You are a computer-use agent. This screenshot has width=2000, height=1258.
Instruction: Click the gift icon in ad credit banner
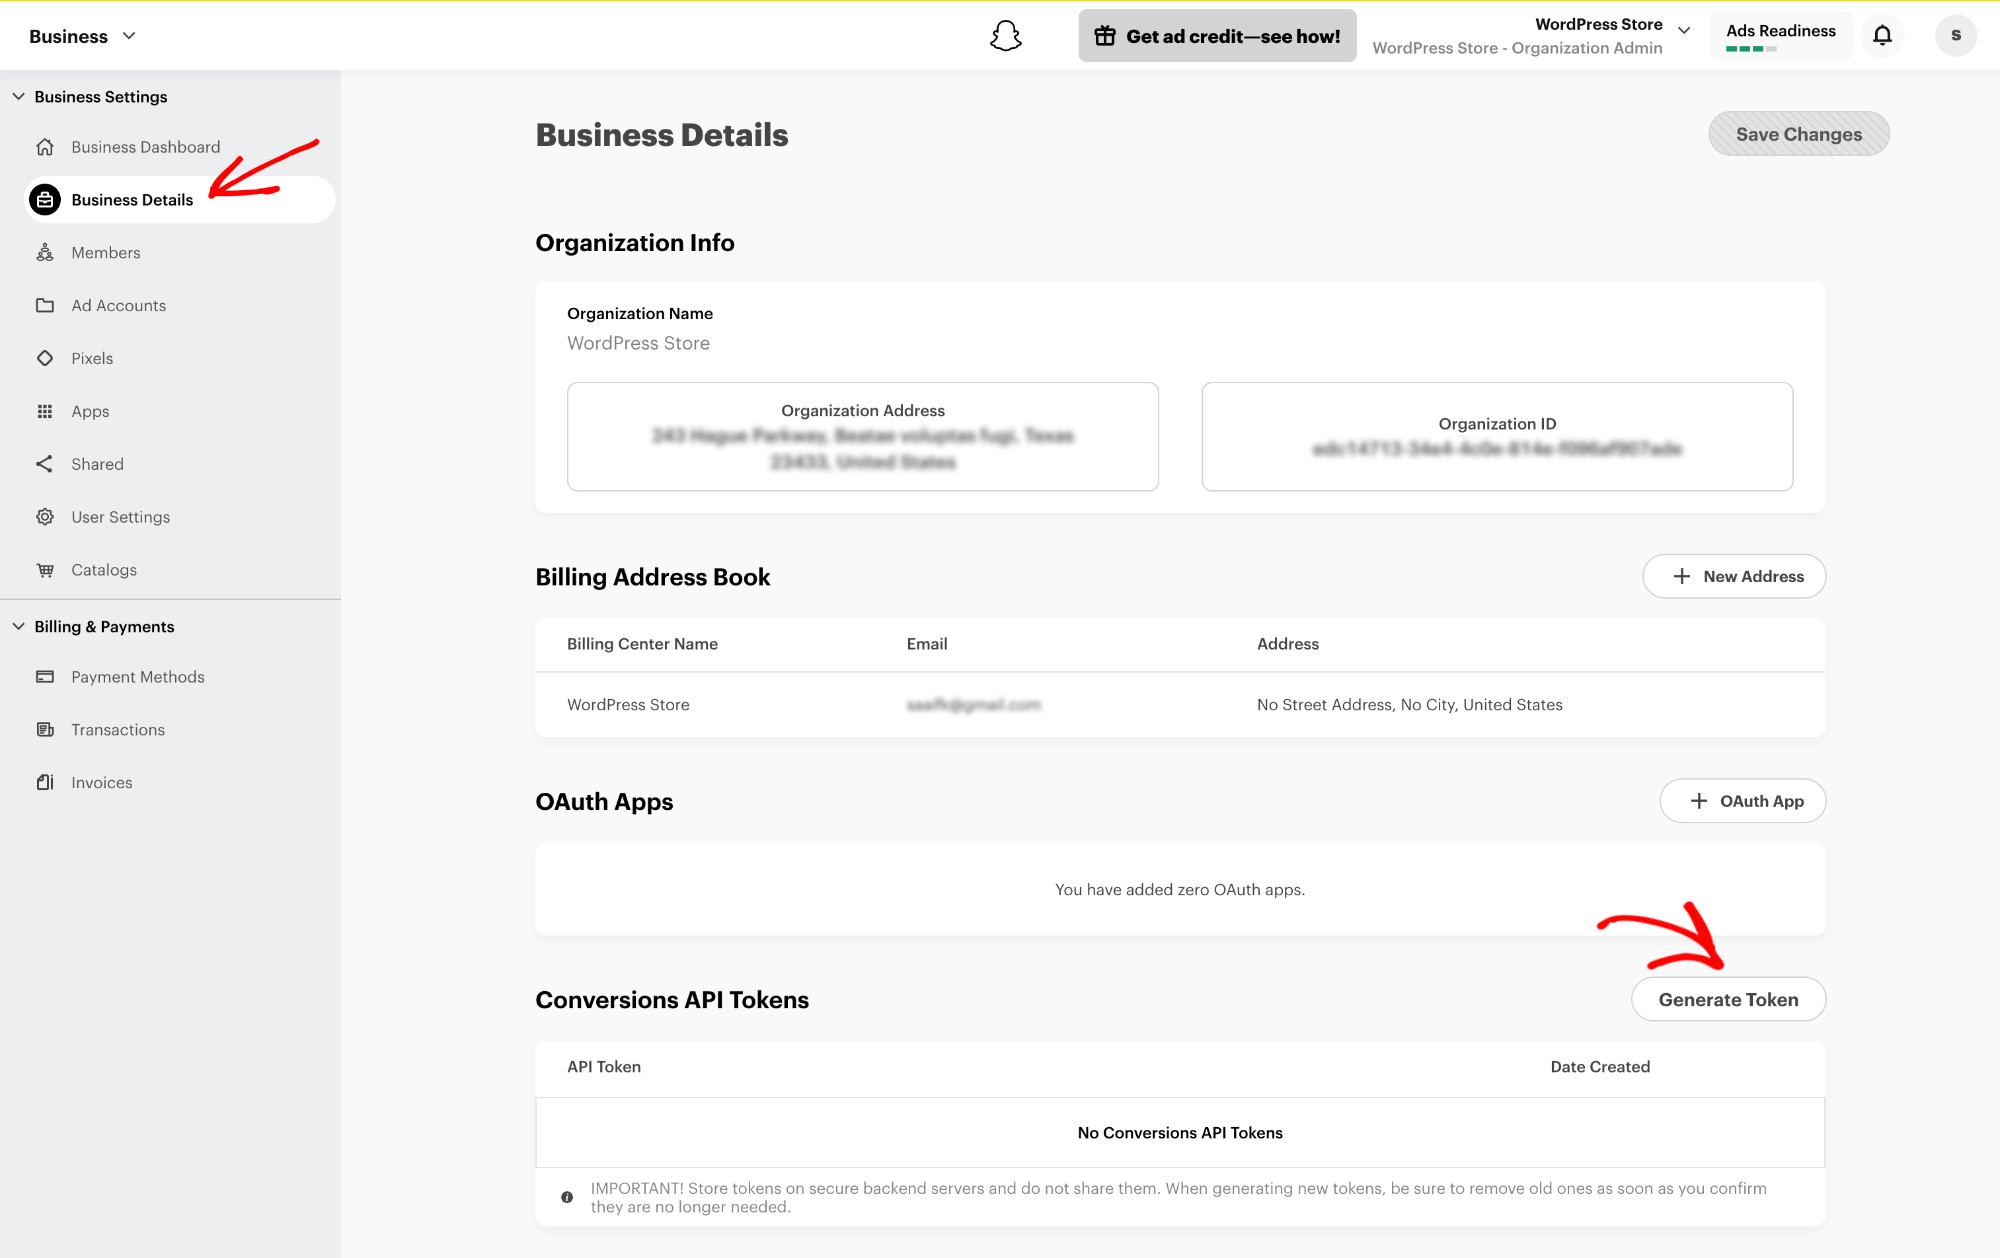click(x=1104, y=36)
